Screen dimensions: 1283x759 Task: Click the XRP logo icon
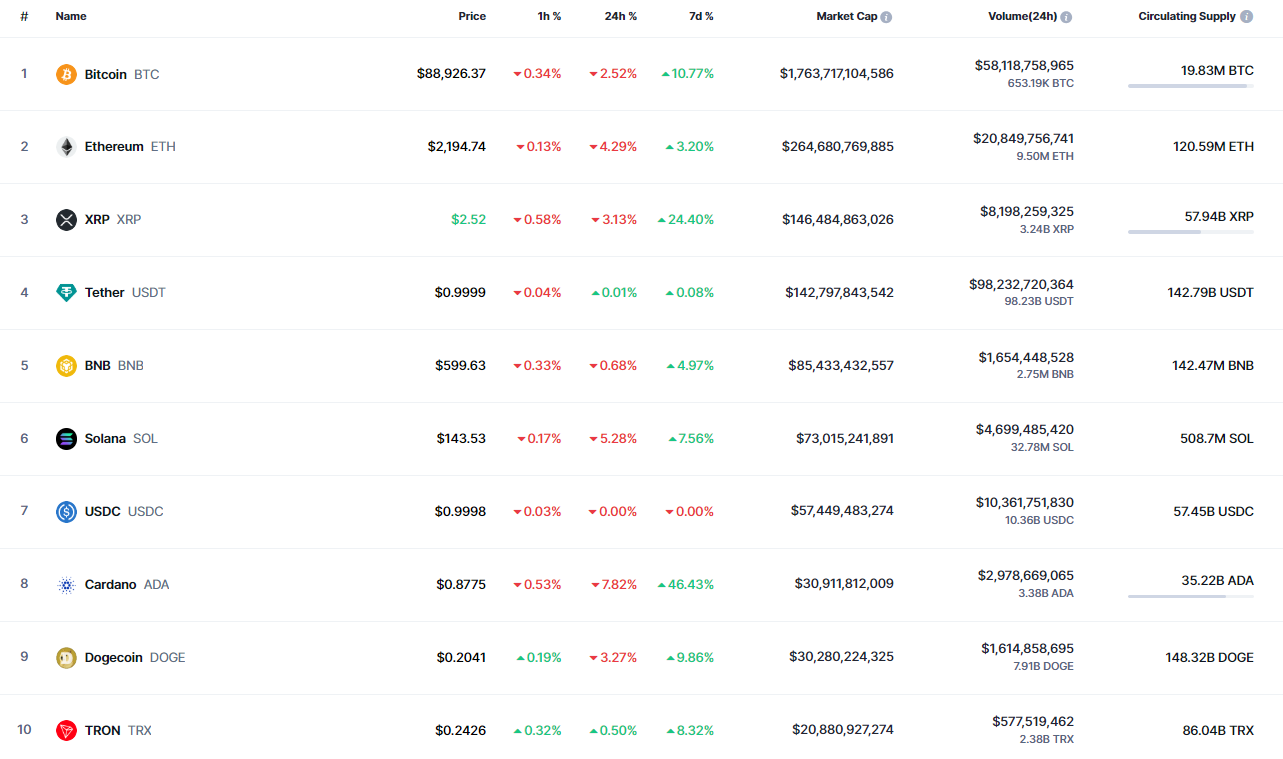[66, 220]
